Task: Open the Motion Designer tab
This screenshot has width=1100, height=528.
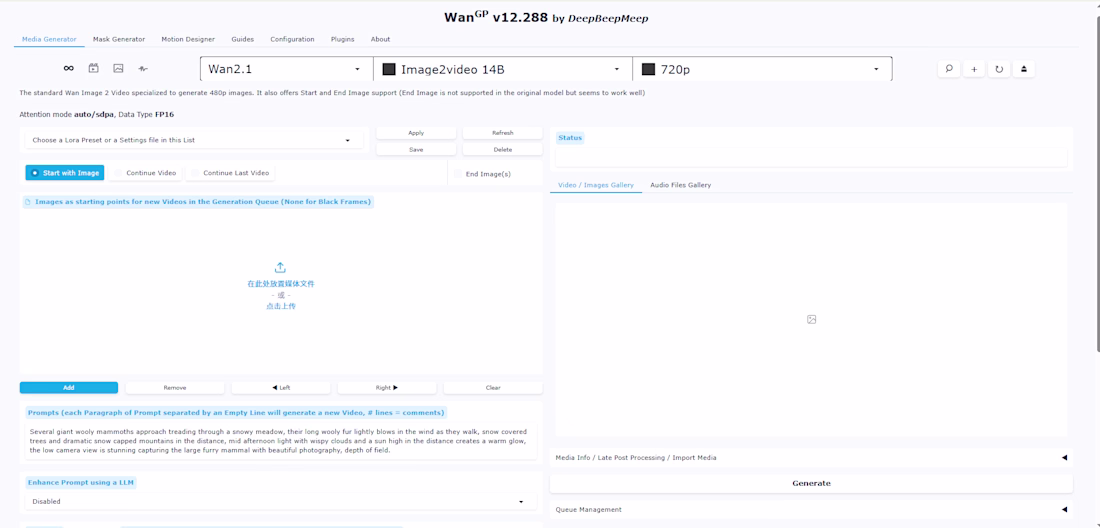Action: pos(188,39)
